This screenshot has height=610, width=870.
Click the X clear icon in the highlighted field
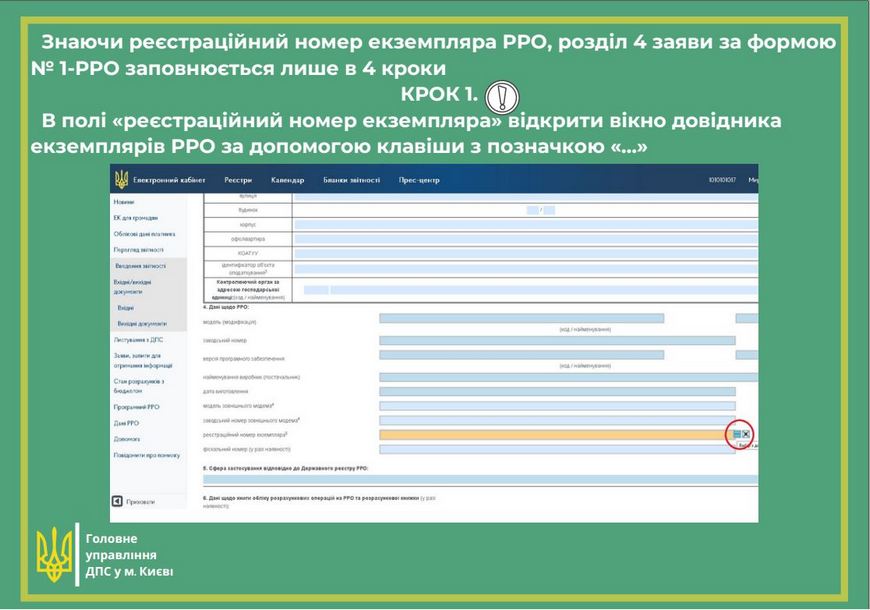tap(747, 434)
